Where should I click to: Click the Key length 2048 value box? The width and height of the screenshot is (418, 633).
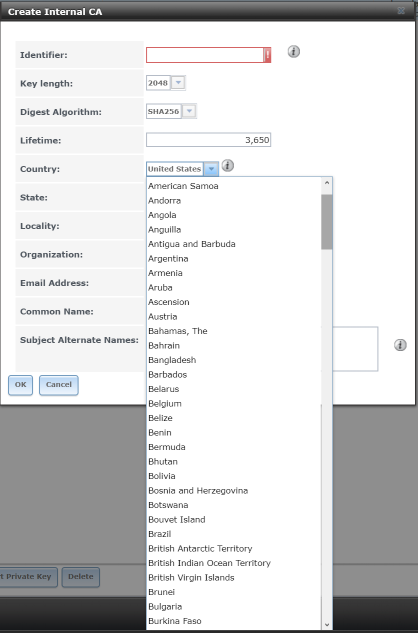click(x=158, y=83)
